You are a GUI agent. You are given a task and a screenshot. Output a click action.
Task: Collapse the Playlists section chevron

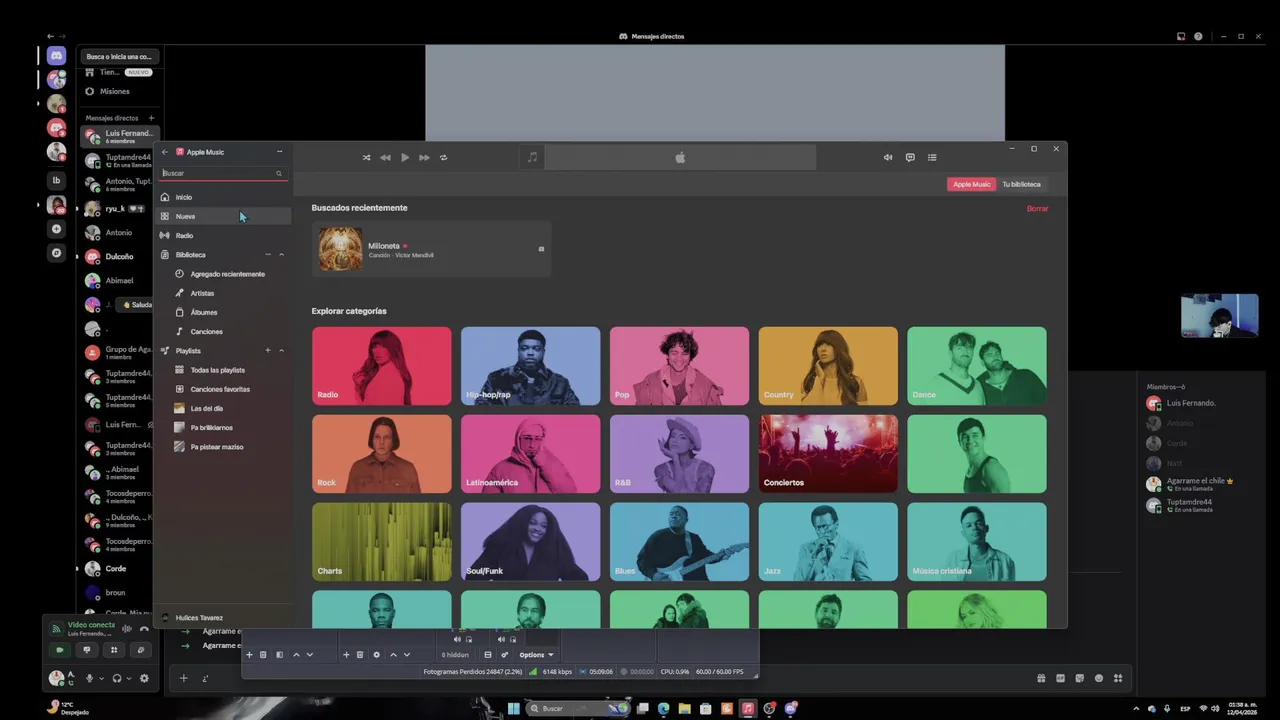point(281,351)
